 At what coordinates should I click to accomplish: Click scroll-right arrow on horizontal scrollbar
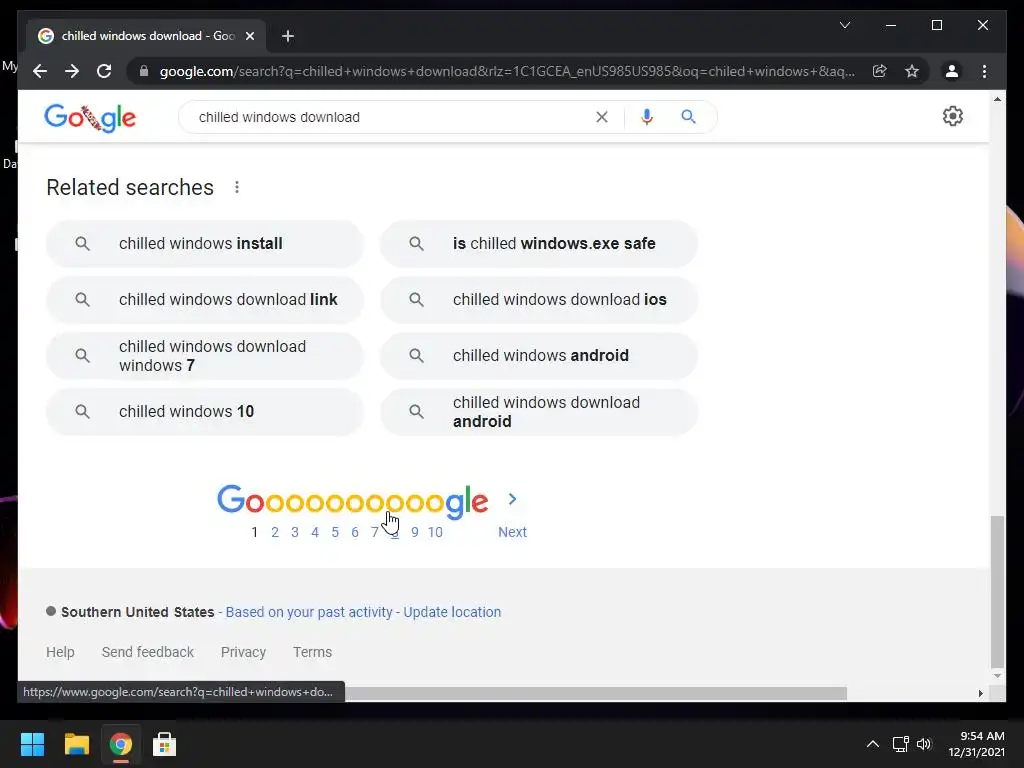(x=981, y=694)
